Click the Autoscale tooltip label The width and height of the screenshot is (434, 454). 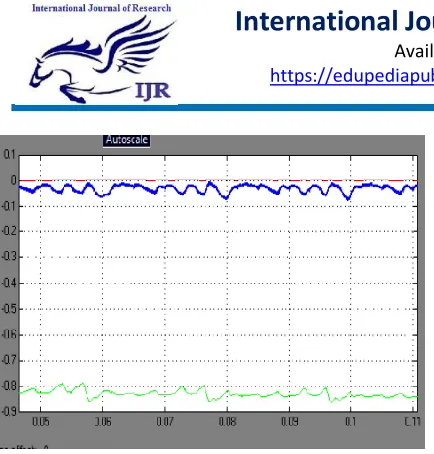126,140
